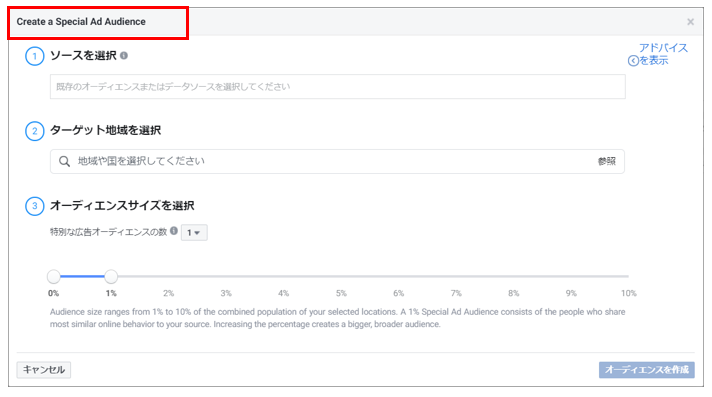Click the info icon beside 特別な広告オーディエンスの数
Image resolution: width=712 pixels, height=397 pixels.
(174, 231)
